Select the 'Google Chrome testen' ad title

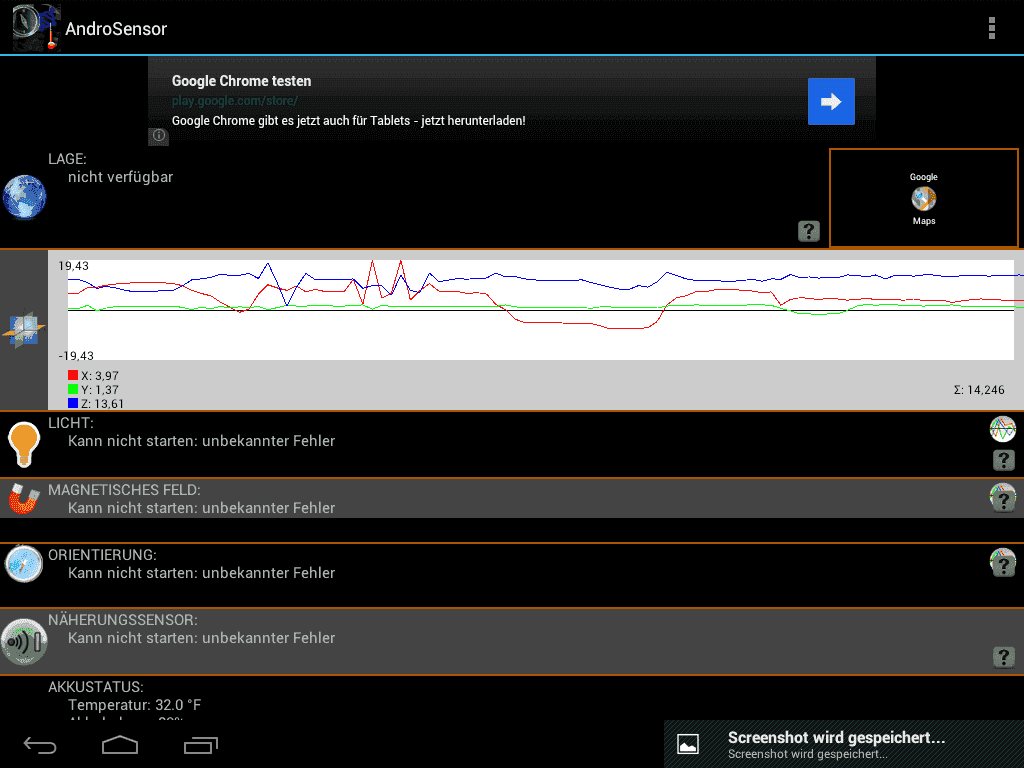click(241, 81)
